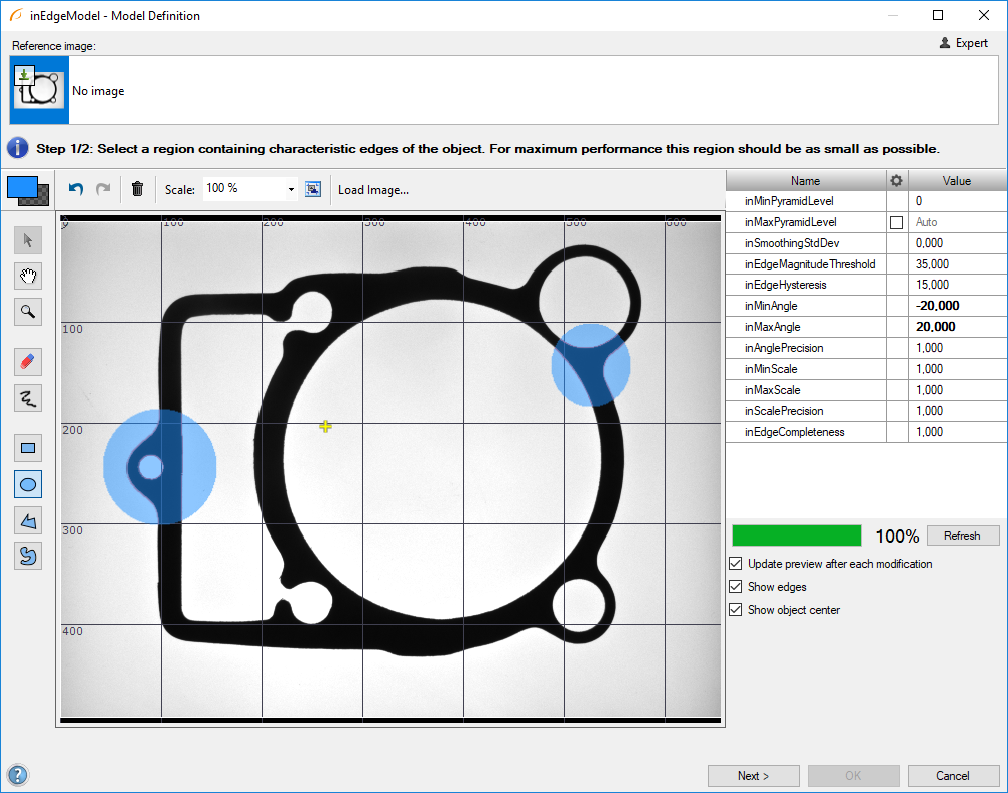Click the blue foreground color swatch
This screenshot has width=1008, height=793.
(x=20, y=187)
